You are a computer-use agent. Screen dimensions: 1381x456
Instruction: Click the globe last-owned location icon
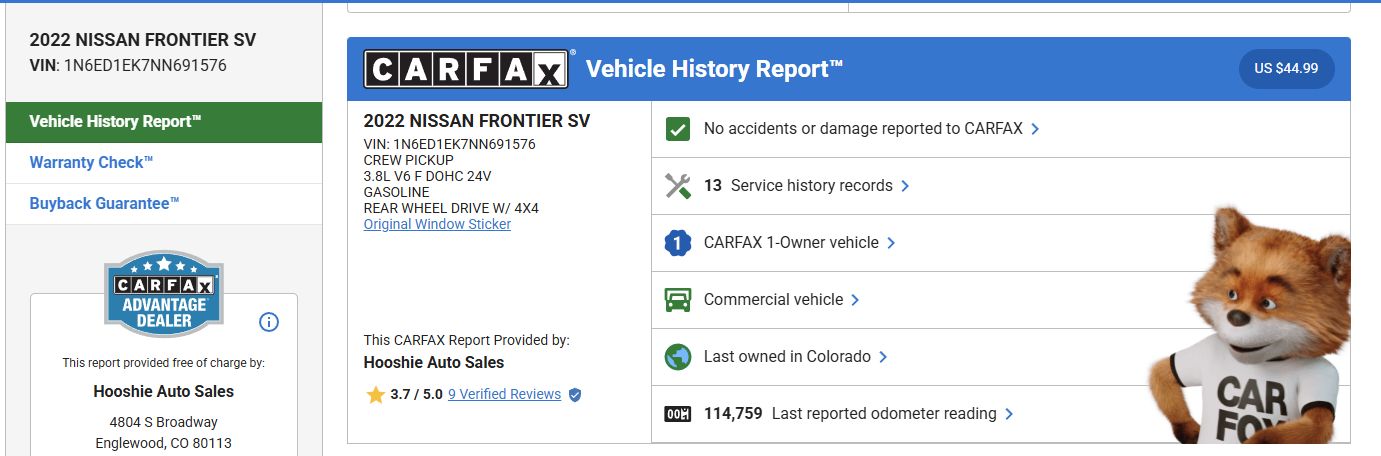click(x=678, y=357)
